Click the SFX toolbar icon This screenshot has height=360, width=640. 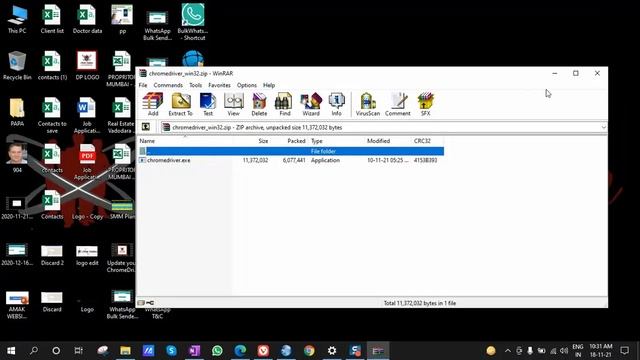tap(425, 104)
